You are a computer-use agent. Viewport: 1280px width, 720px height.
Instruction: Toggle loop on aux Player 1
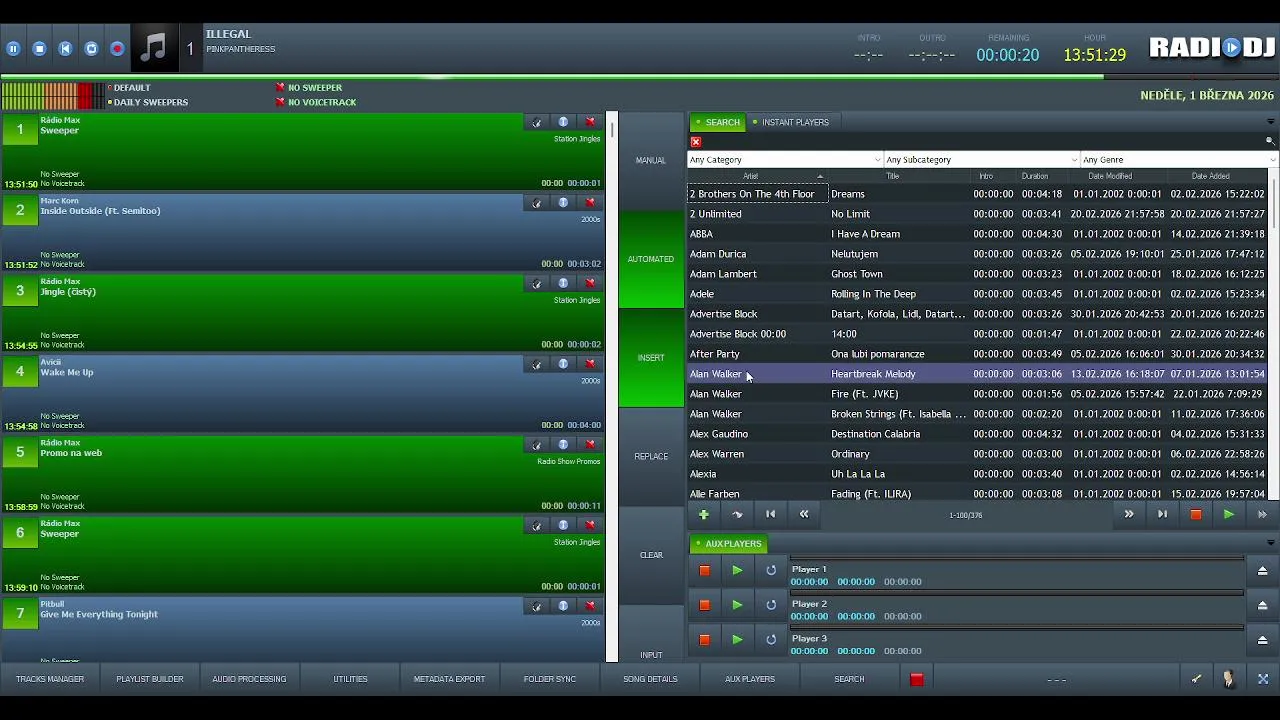click(771, 570)
